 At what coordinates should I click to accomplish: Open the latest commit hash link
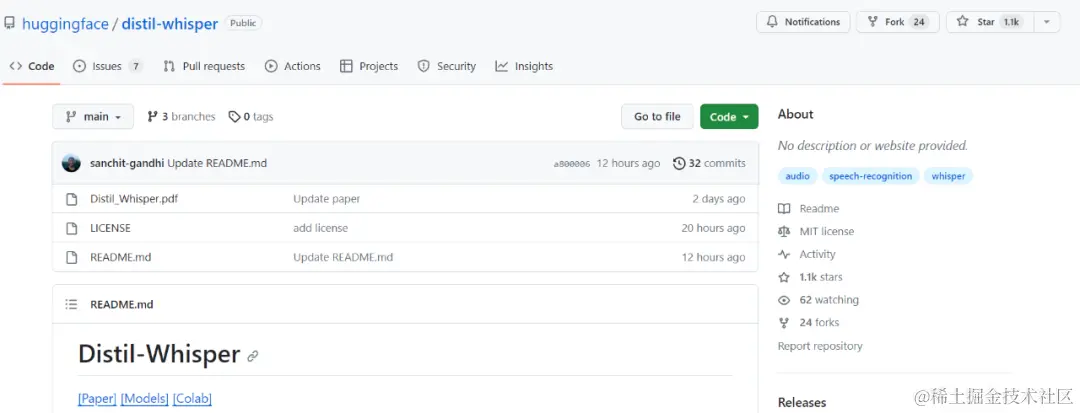tap(572, 164)
